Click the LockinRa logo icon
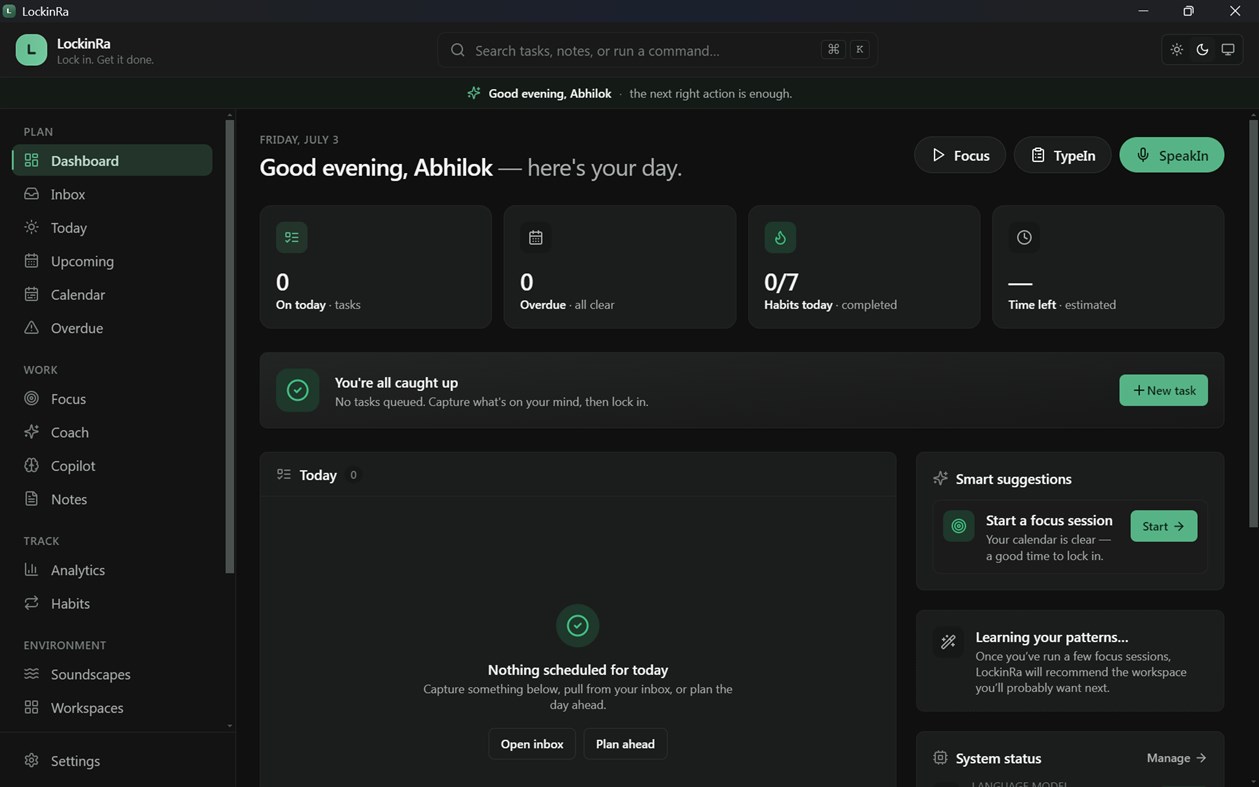This screenshot has height=787, width=1259. pos(31,50)
